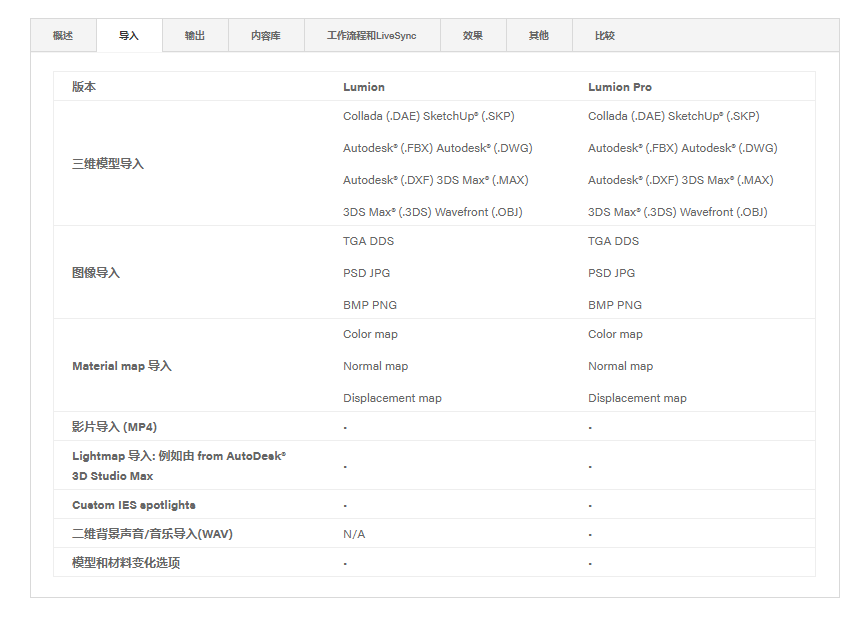Viewport: 867px width, 622px height.
Task: Click the Custom IES spotlights row label
Action: coord(134,505)
